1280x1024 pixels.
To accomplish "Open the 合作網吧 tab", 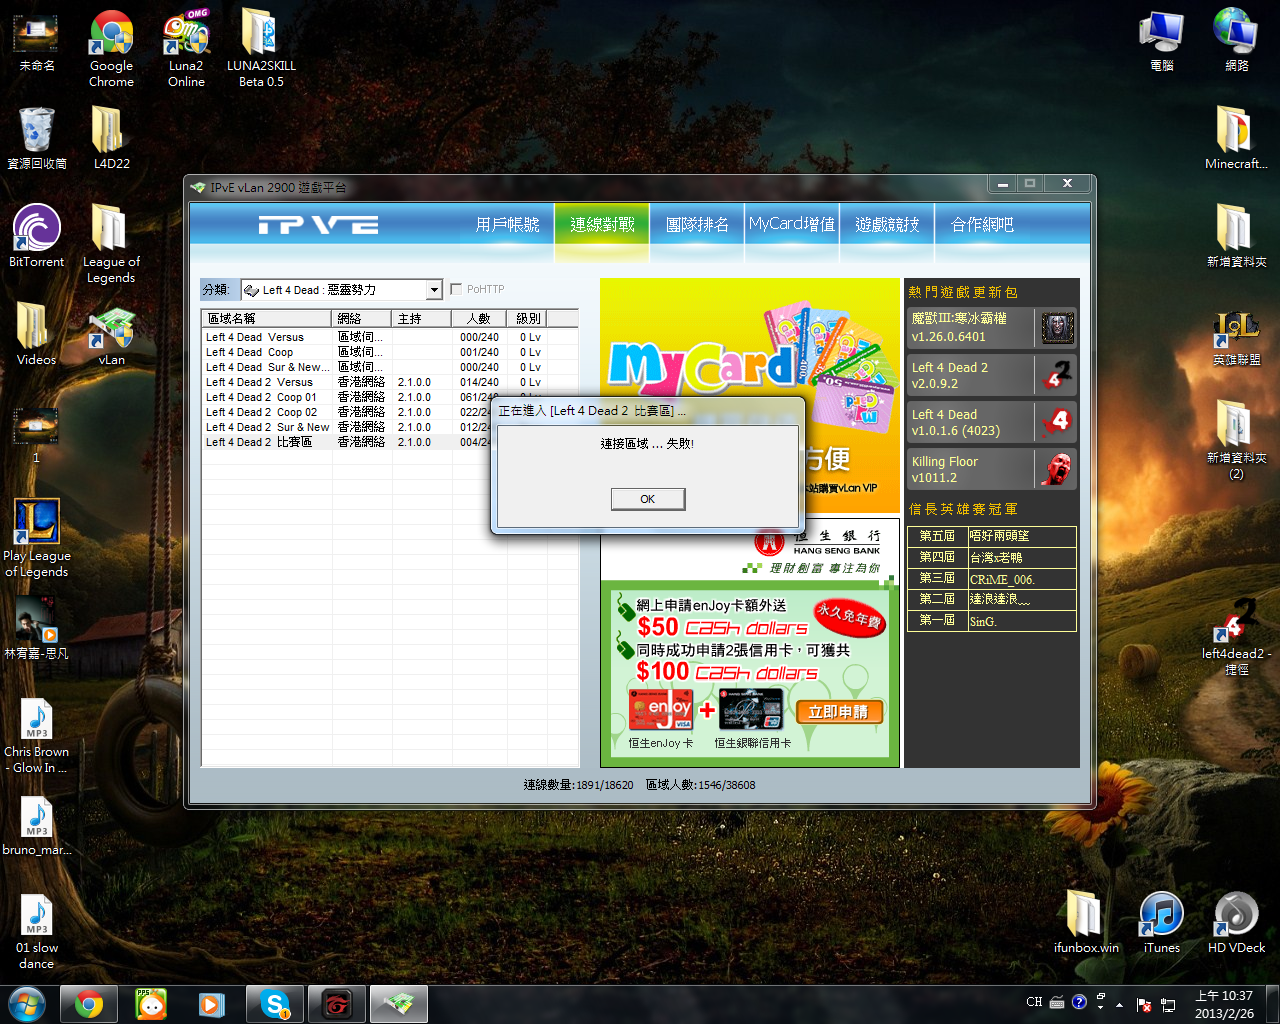I will 982,225.
